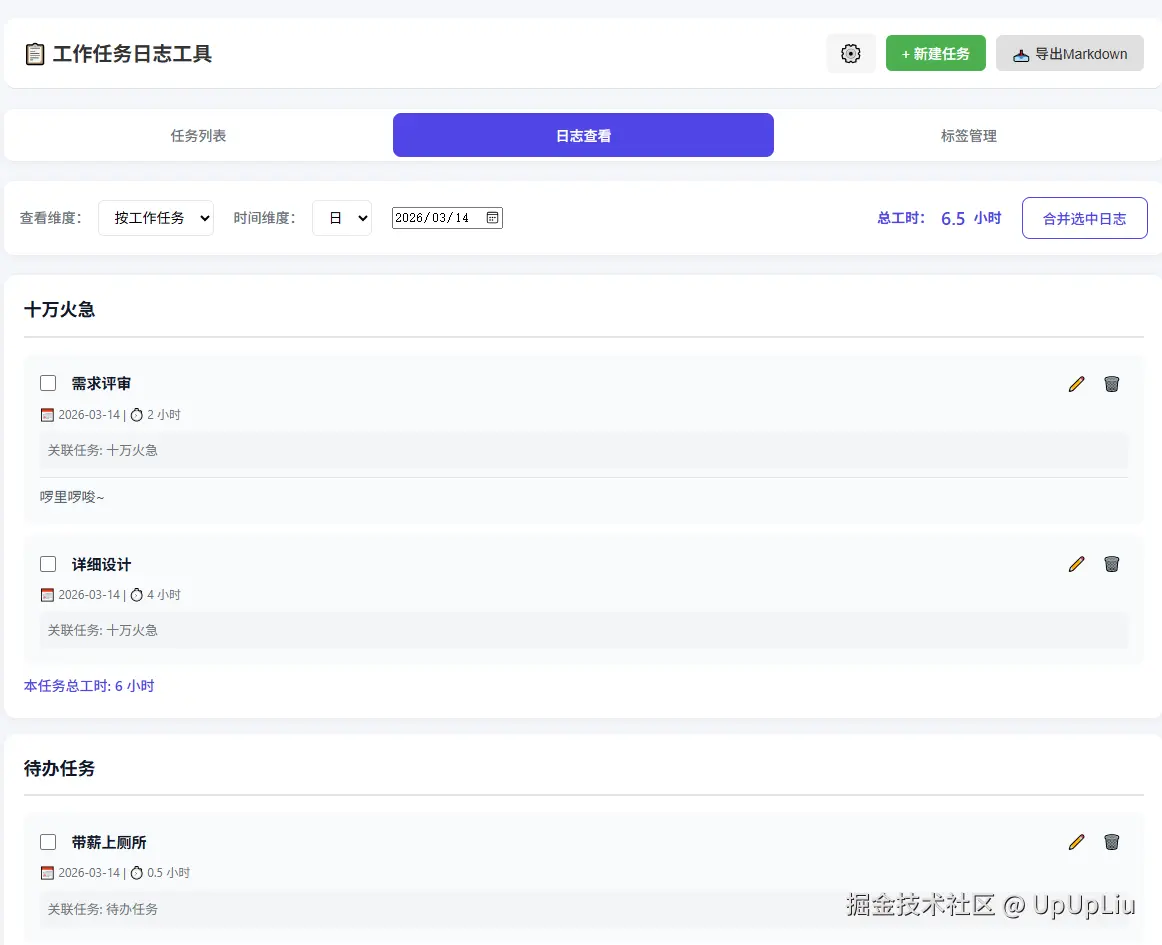Select the 日志查看 tab
The image size is (1162, 945).
[583, 136]
